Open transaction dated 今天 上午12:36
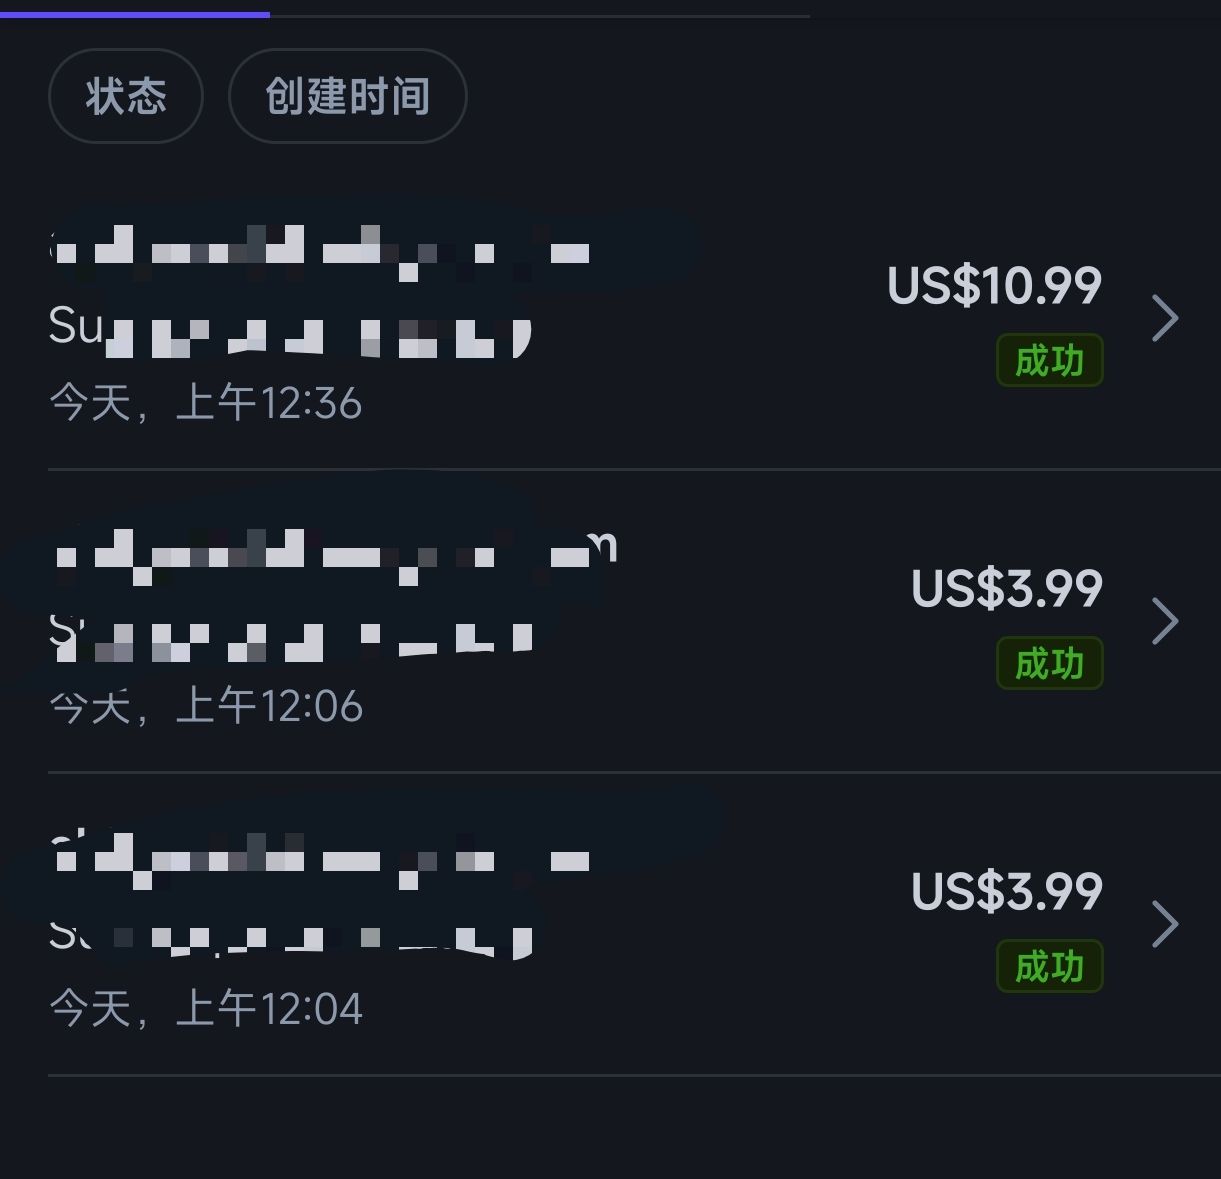This screenshot has height=1179, width=1221. (634, 320)
